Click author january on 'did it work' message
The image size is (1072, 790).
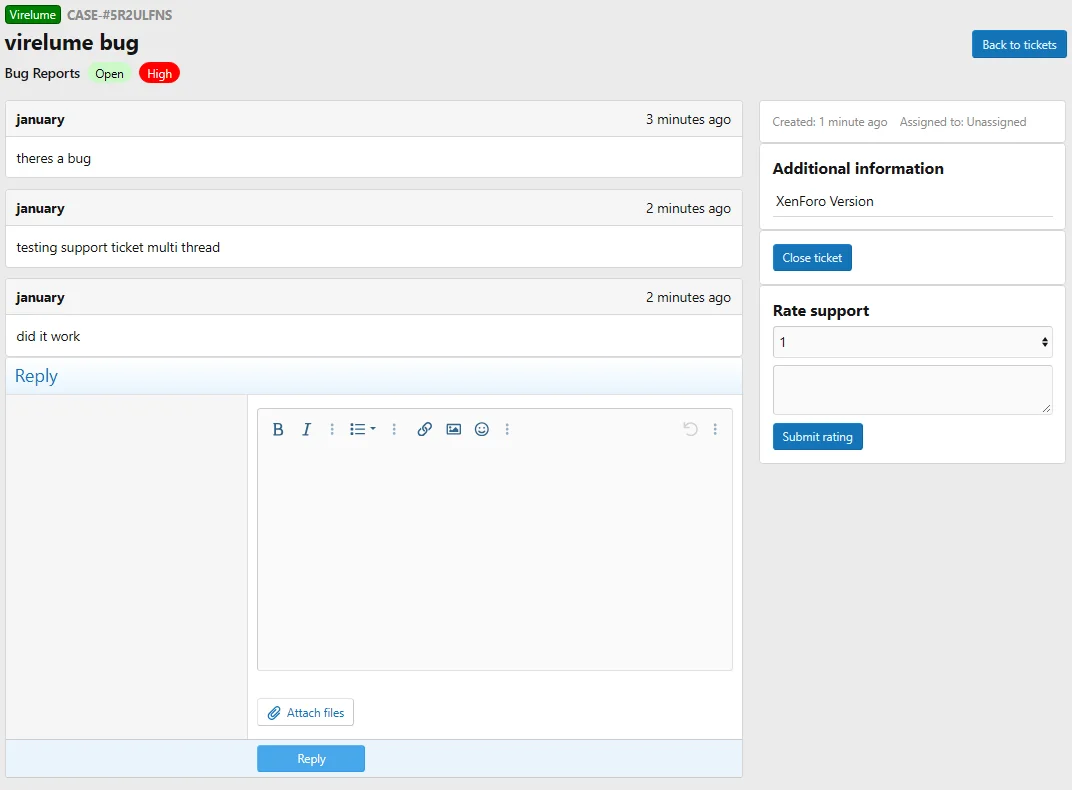click(40, 297)
